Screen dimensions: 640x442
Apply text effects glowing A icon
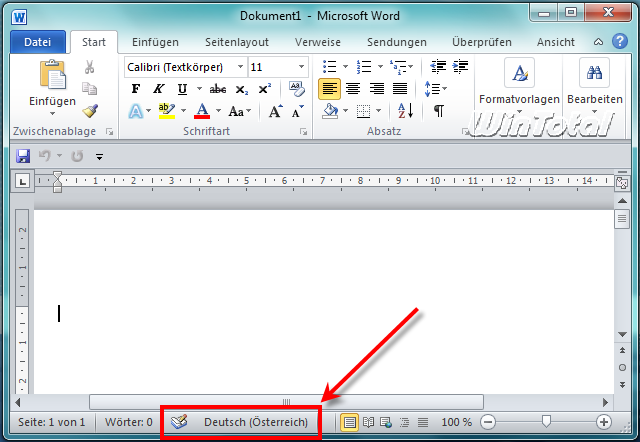[x=136, y=111]
